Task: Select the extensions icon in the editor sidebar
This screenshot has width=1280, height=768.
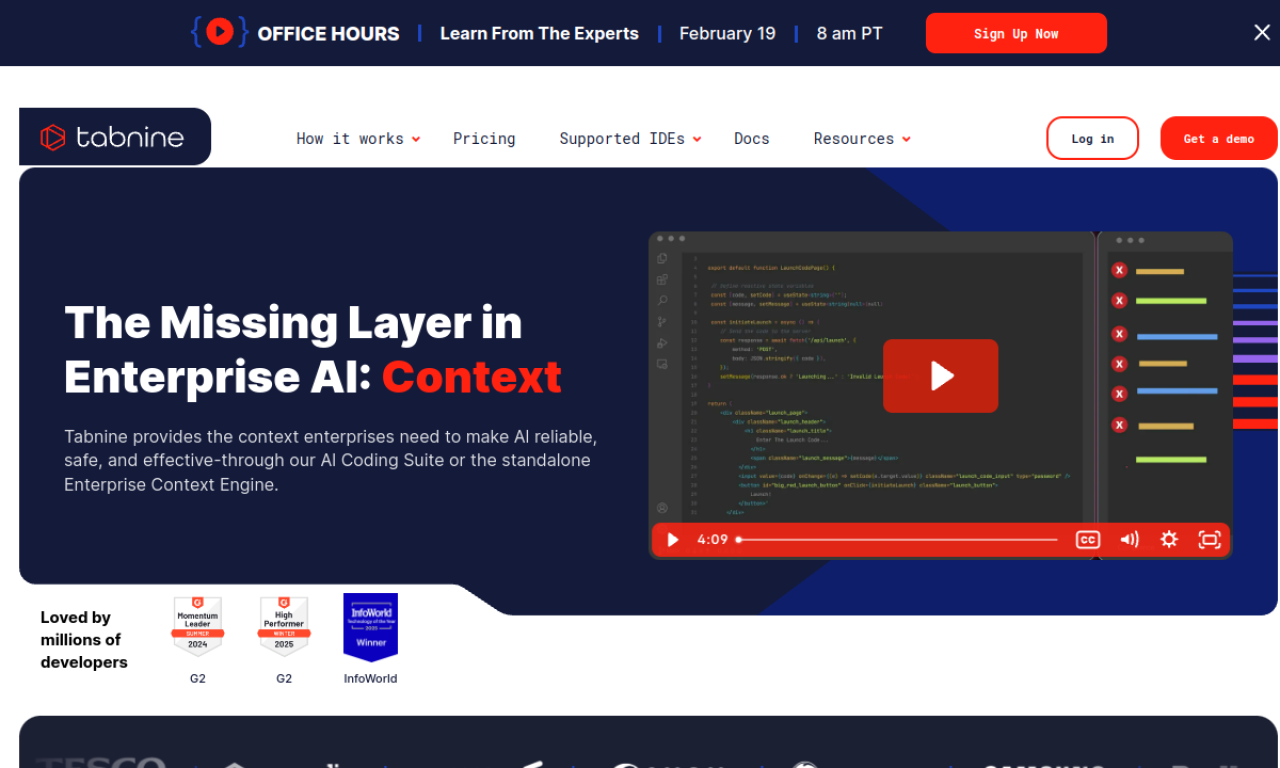Action: (x=662, y=279)
